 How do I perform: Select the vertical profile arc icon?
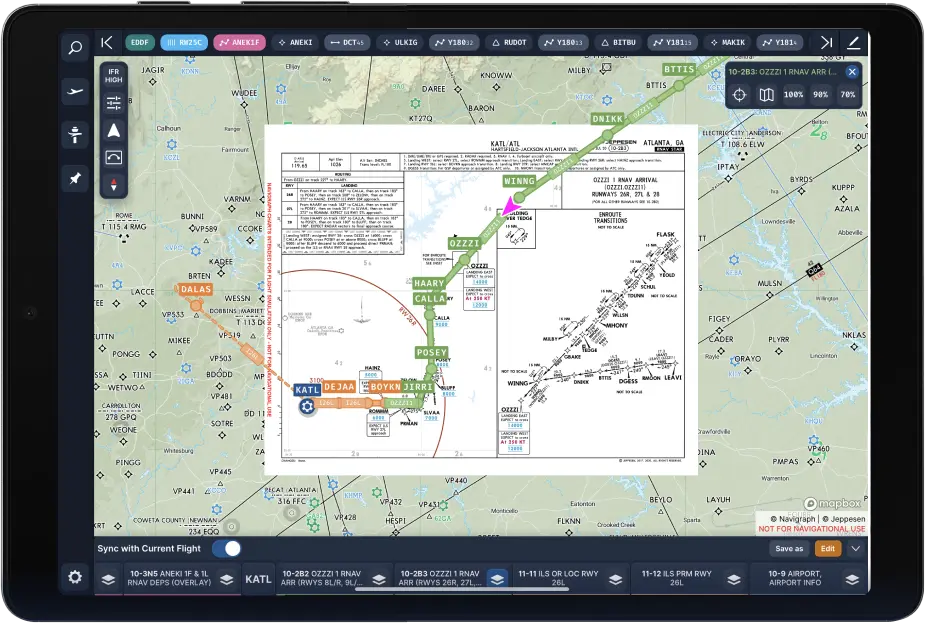pos(113,156)
